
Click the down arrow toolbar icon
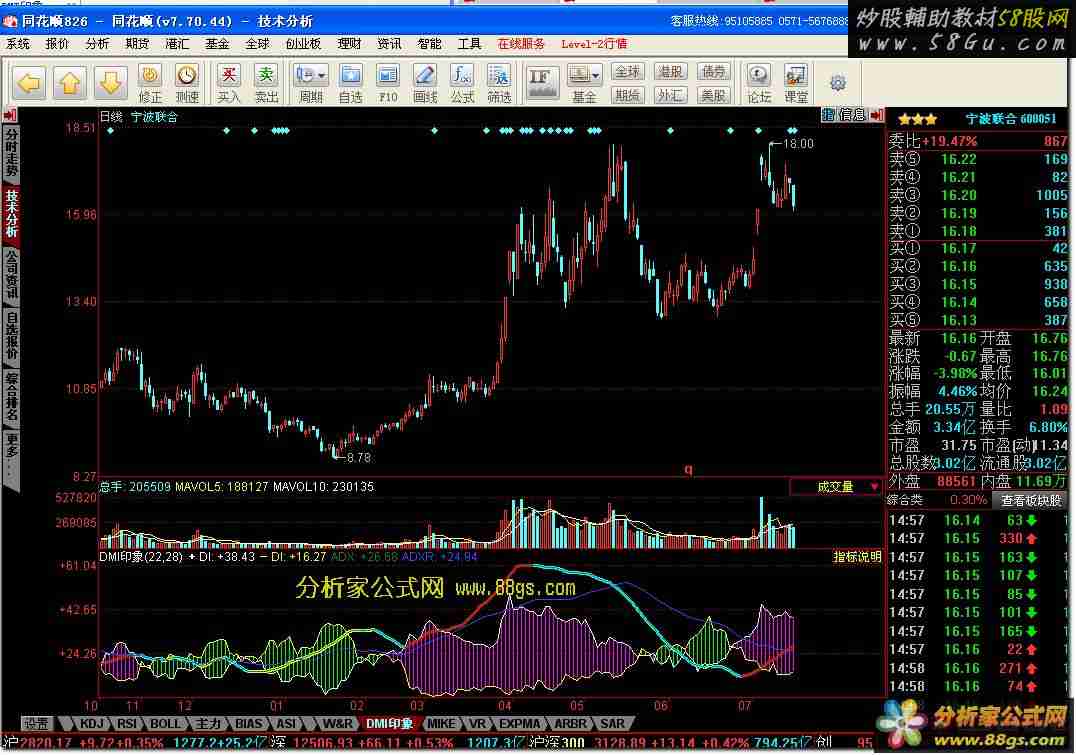110,83
